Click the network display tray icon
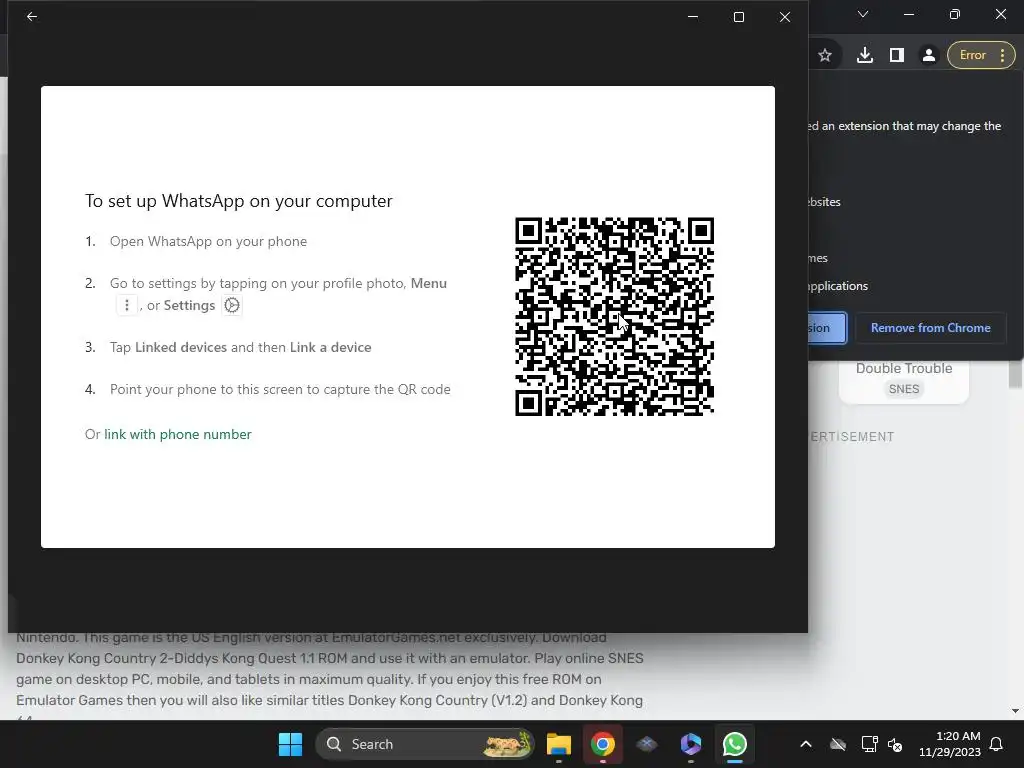 [x=869, y=744]
